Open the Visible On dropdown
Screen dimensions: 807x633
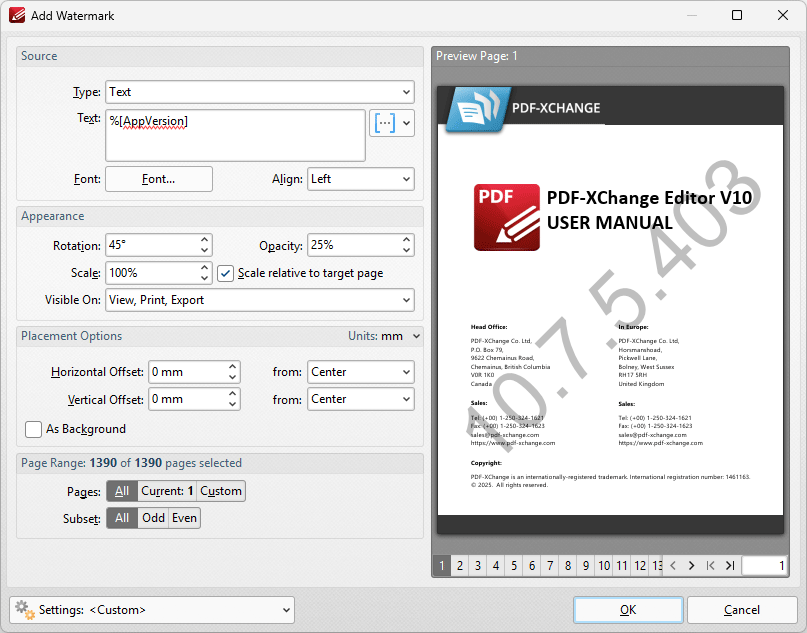point(260,300)
